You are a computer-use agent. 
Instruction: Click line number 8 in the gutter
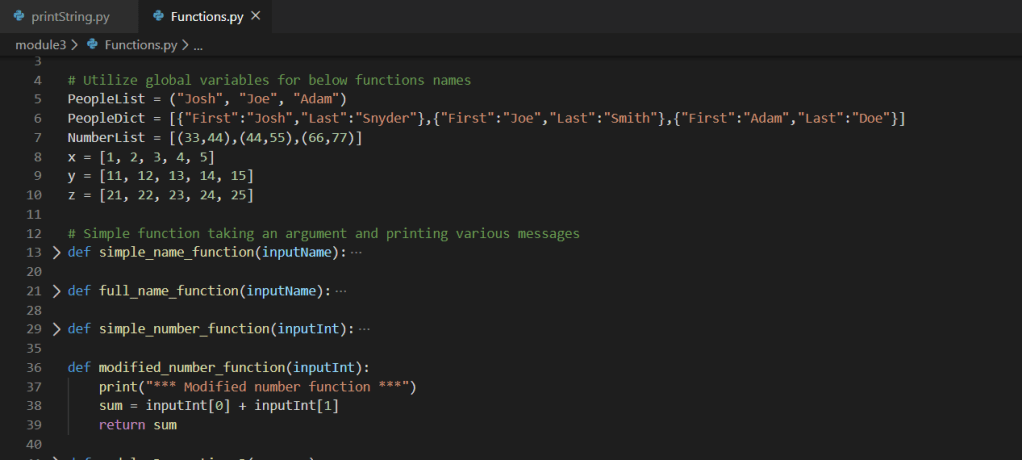[38, 157]
